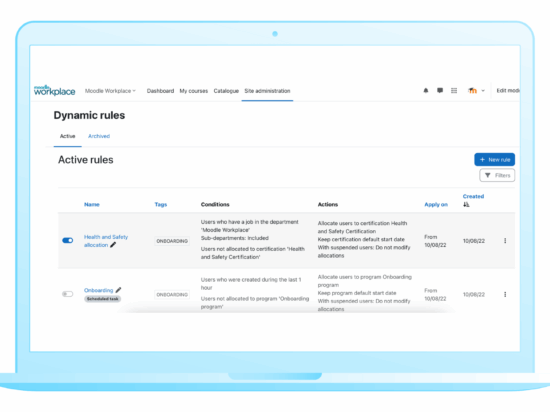This screenshot has height=412, width=550.
Task: Select Site administration in navigation
Action: point(267,91)
